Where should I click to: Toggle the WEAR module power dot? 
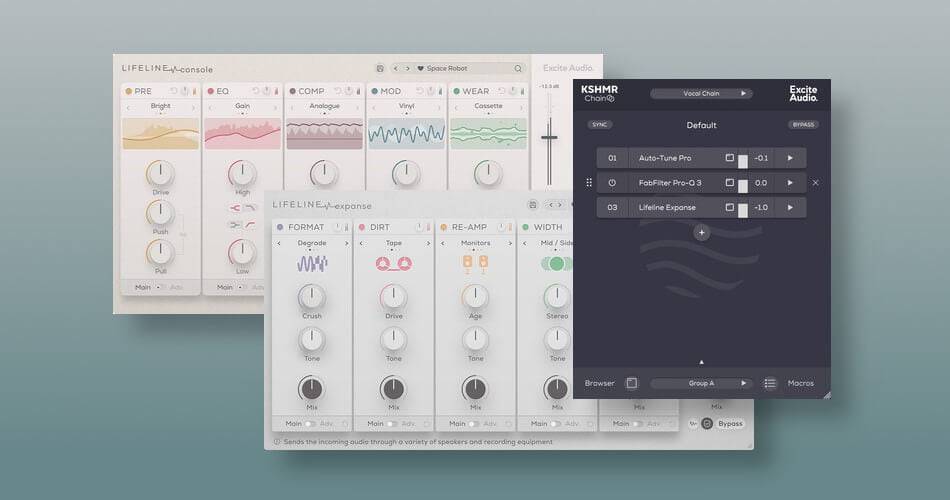(456, 91)
